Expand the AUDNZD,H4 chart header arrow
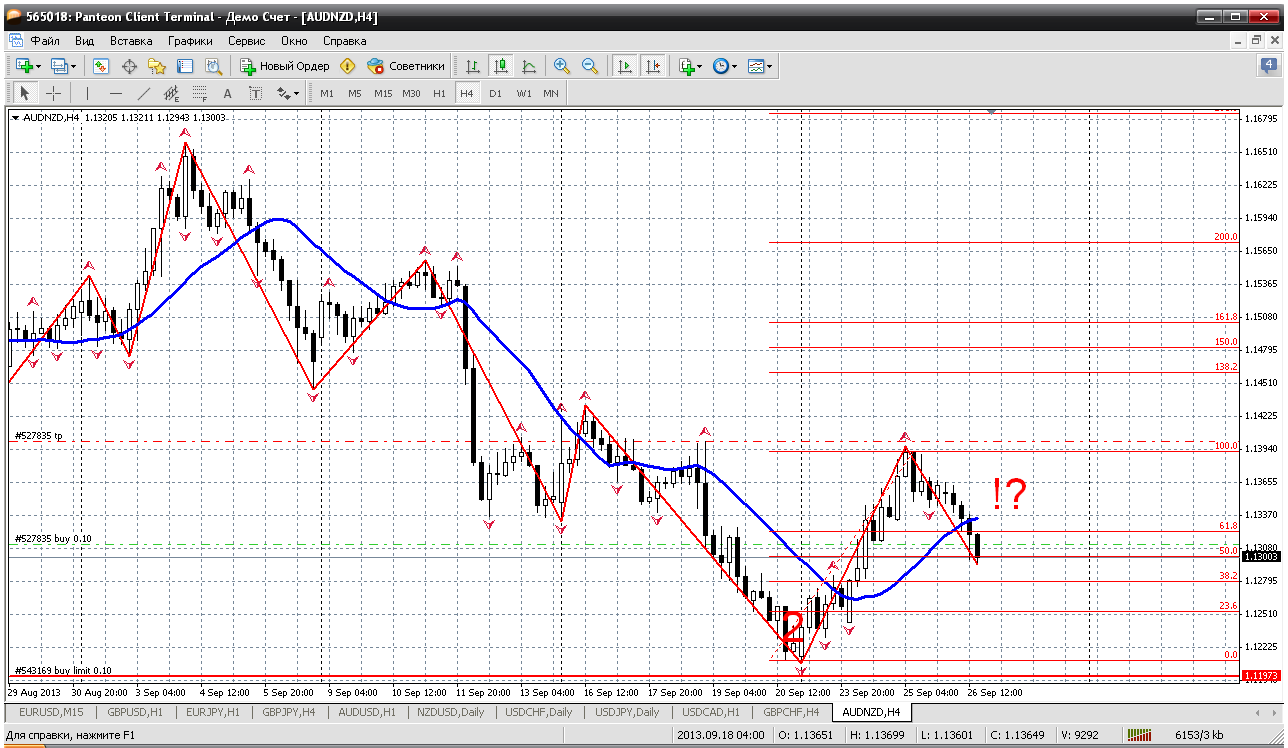 tap(15, 117)
